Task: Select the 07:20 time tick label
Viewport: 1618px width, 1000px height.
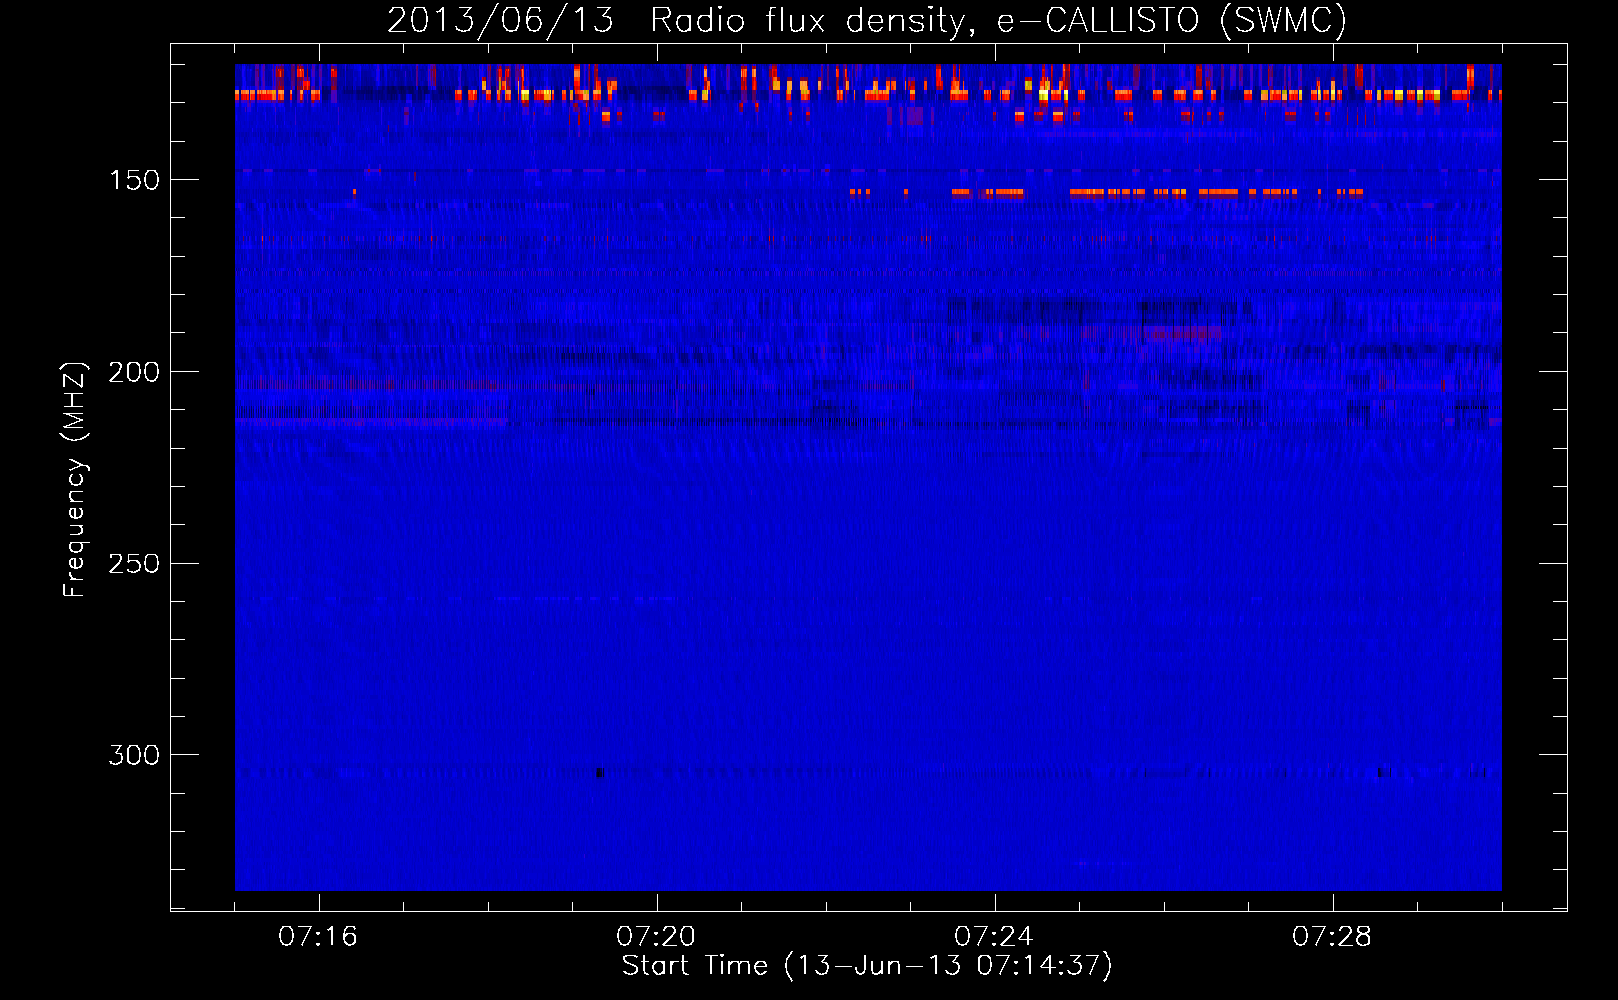Action: (x=656, y=937)
